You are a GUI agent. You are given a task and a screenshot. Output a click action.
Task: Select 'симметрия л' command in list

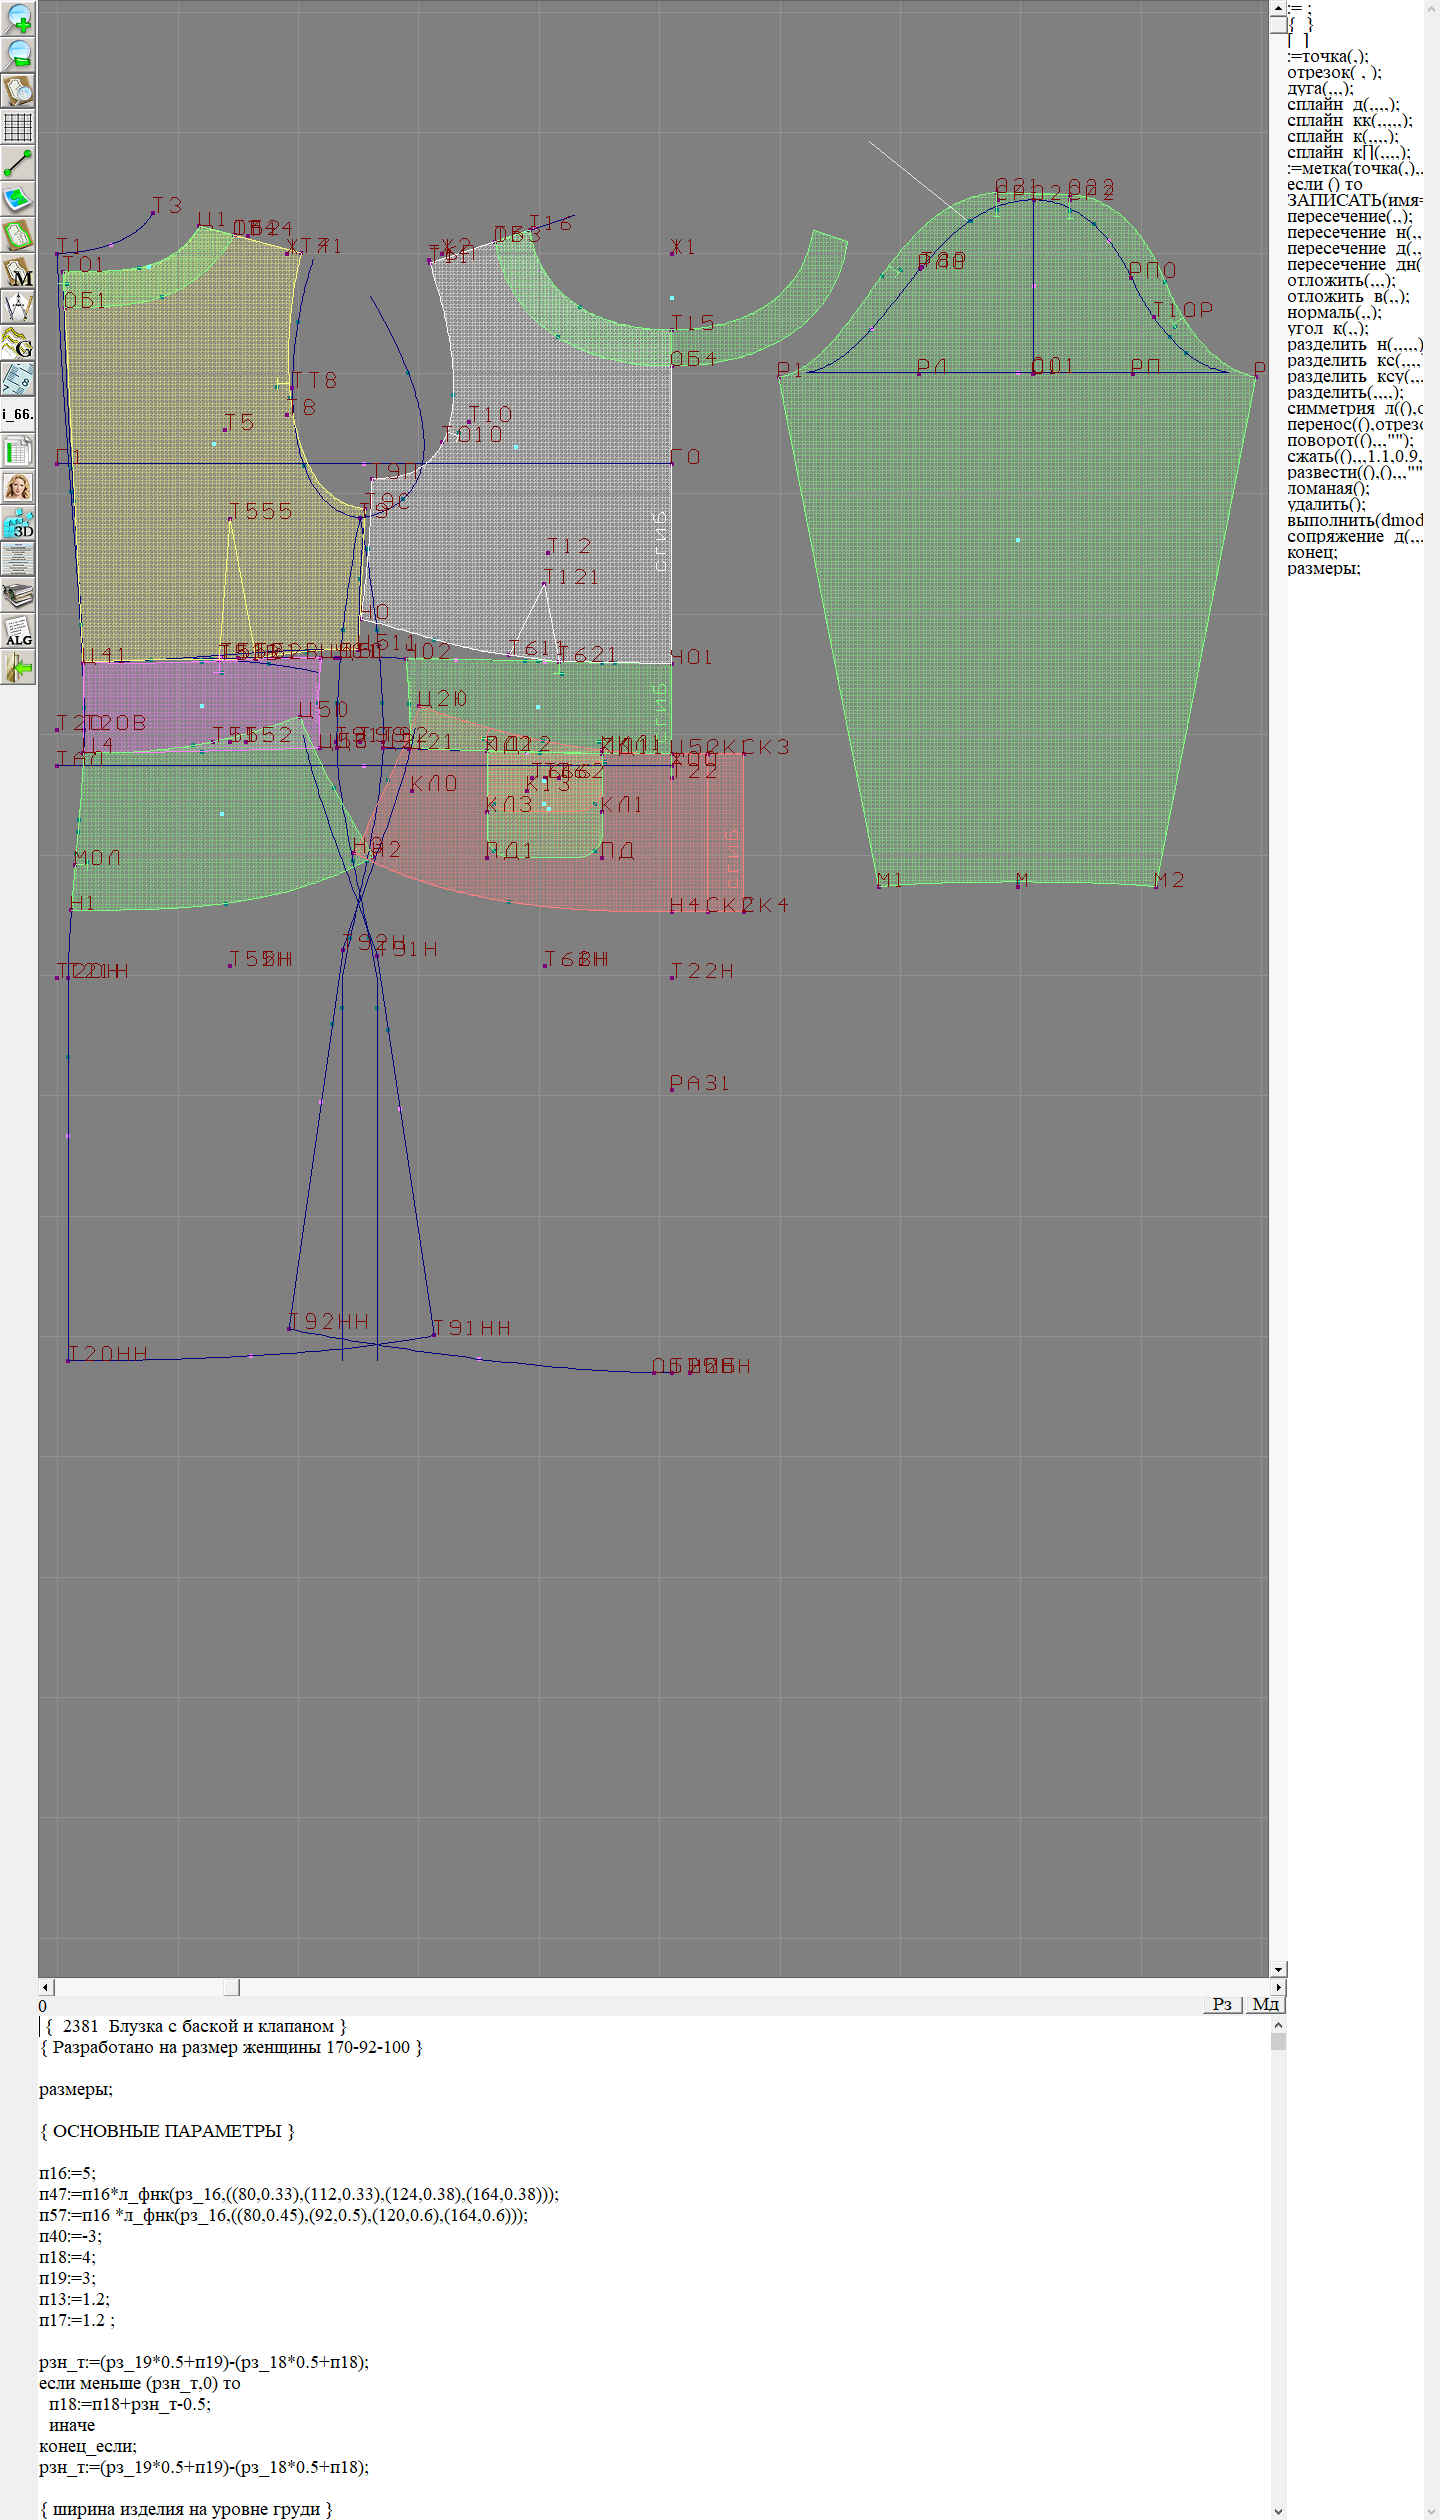[1352, 408]
